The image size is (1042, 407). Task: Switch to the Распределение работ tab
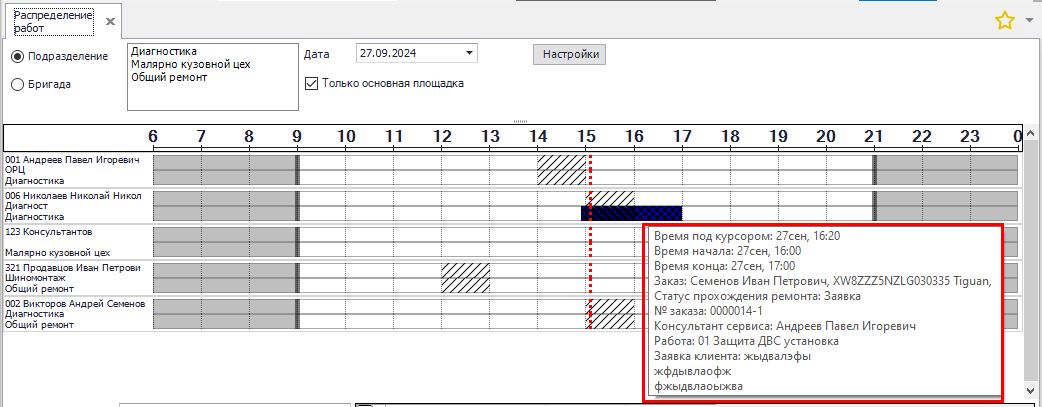tap(50, 21)
